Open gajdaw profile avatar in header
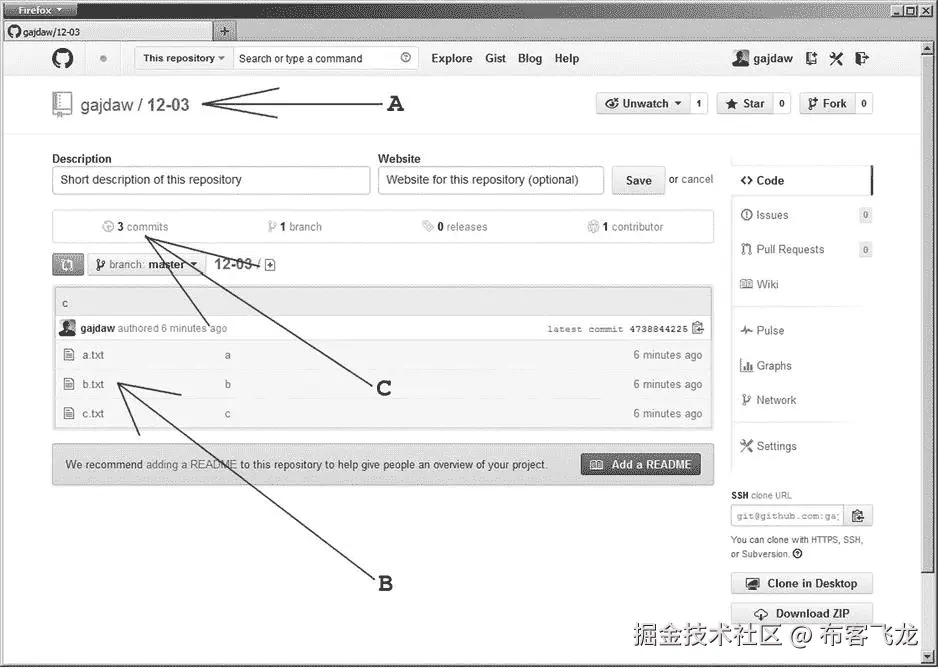The width and height of the screenshot is (938, 668). (740, 58)
